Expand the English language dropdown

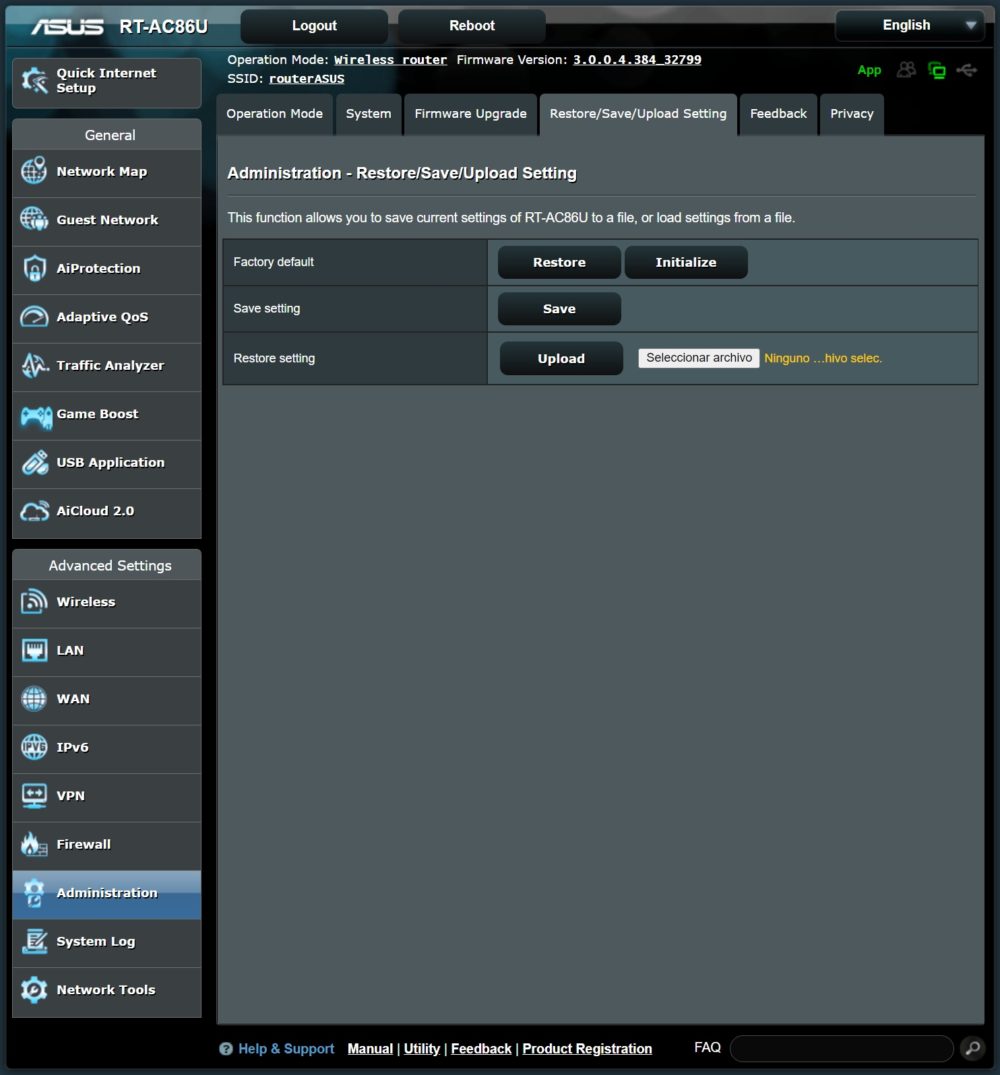(x=909, y=25)
